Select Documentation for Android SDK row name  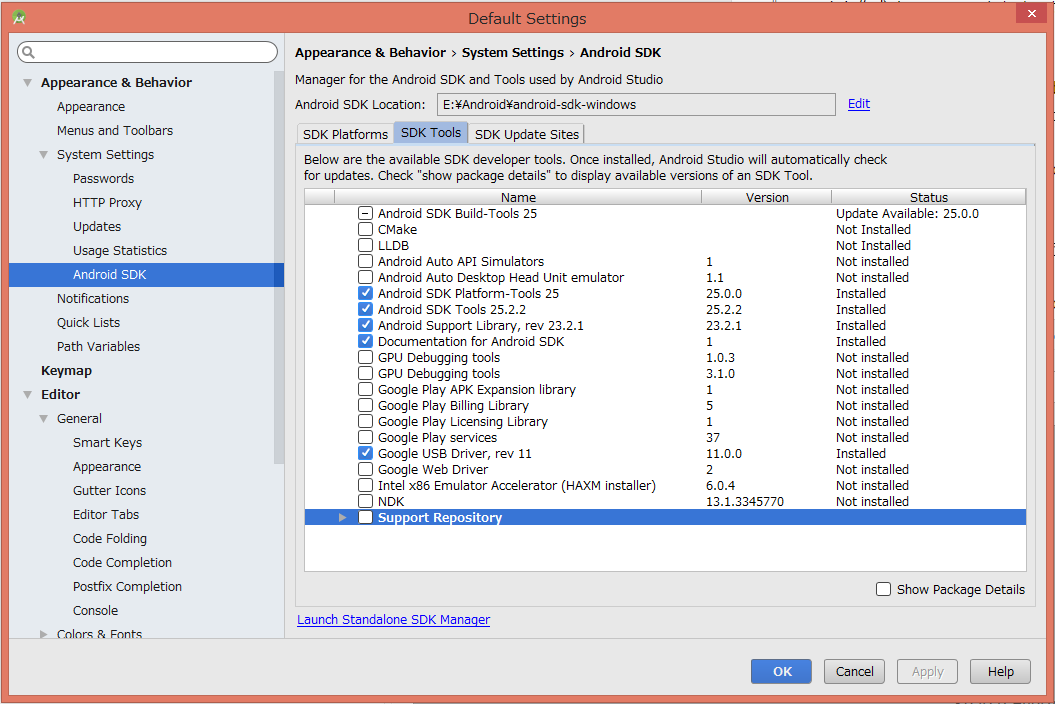(471, 341)
